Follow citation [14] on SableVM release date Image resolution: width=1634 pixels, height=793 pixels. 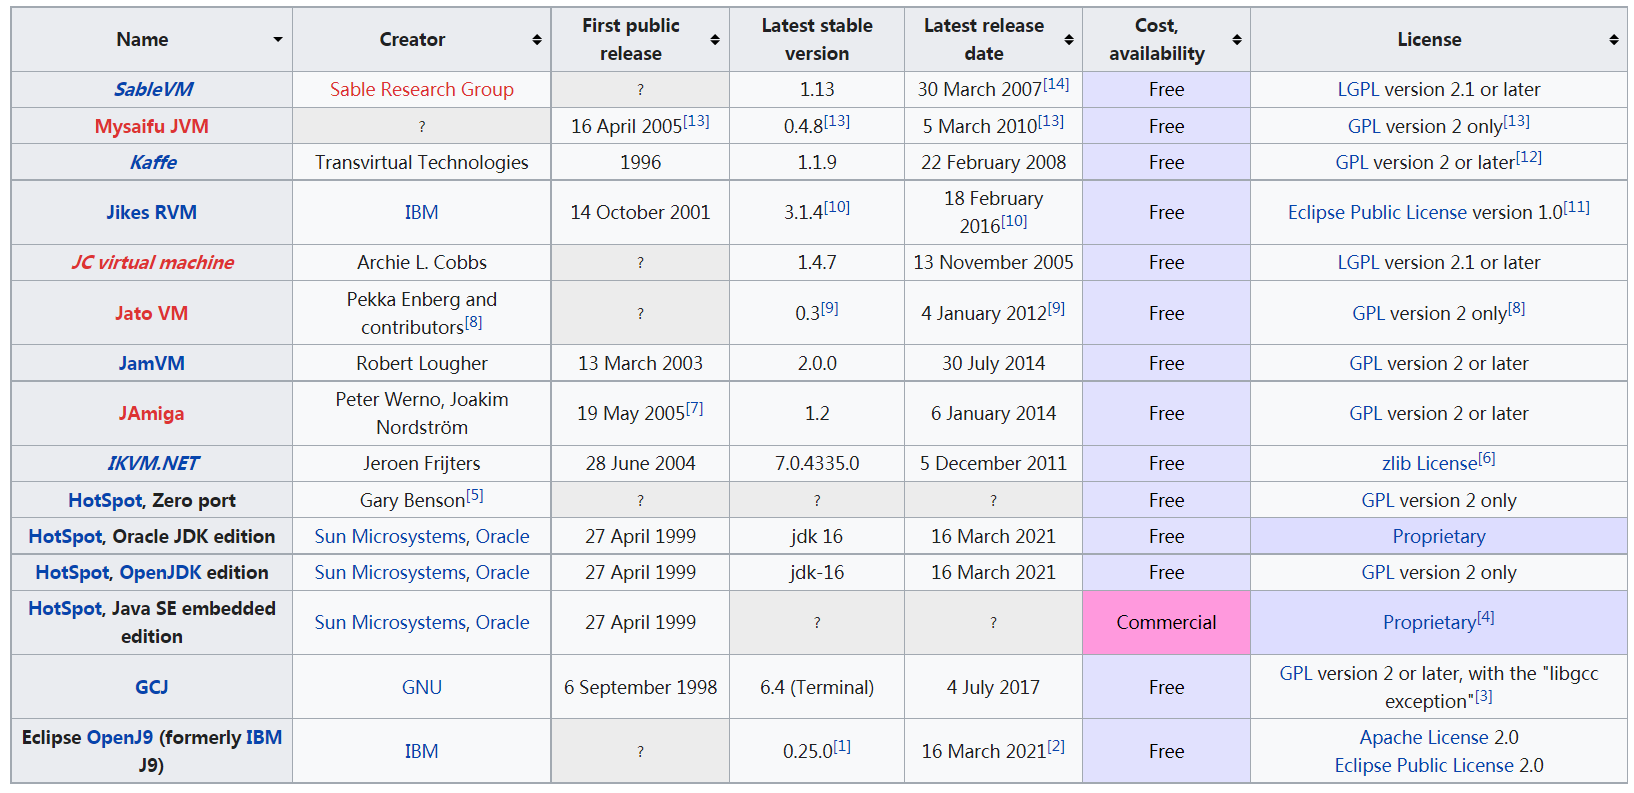pos(1056,84)
